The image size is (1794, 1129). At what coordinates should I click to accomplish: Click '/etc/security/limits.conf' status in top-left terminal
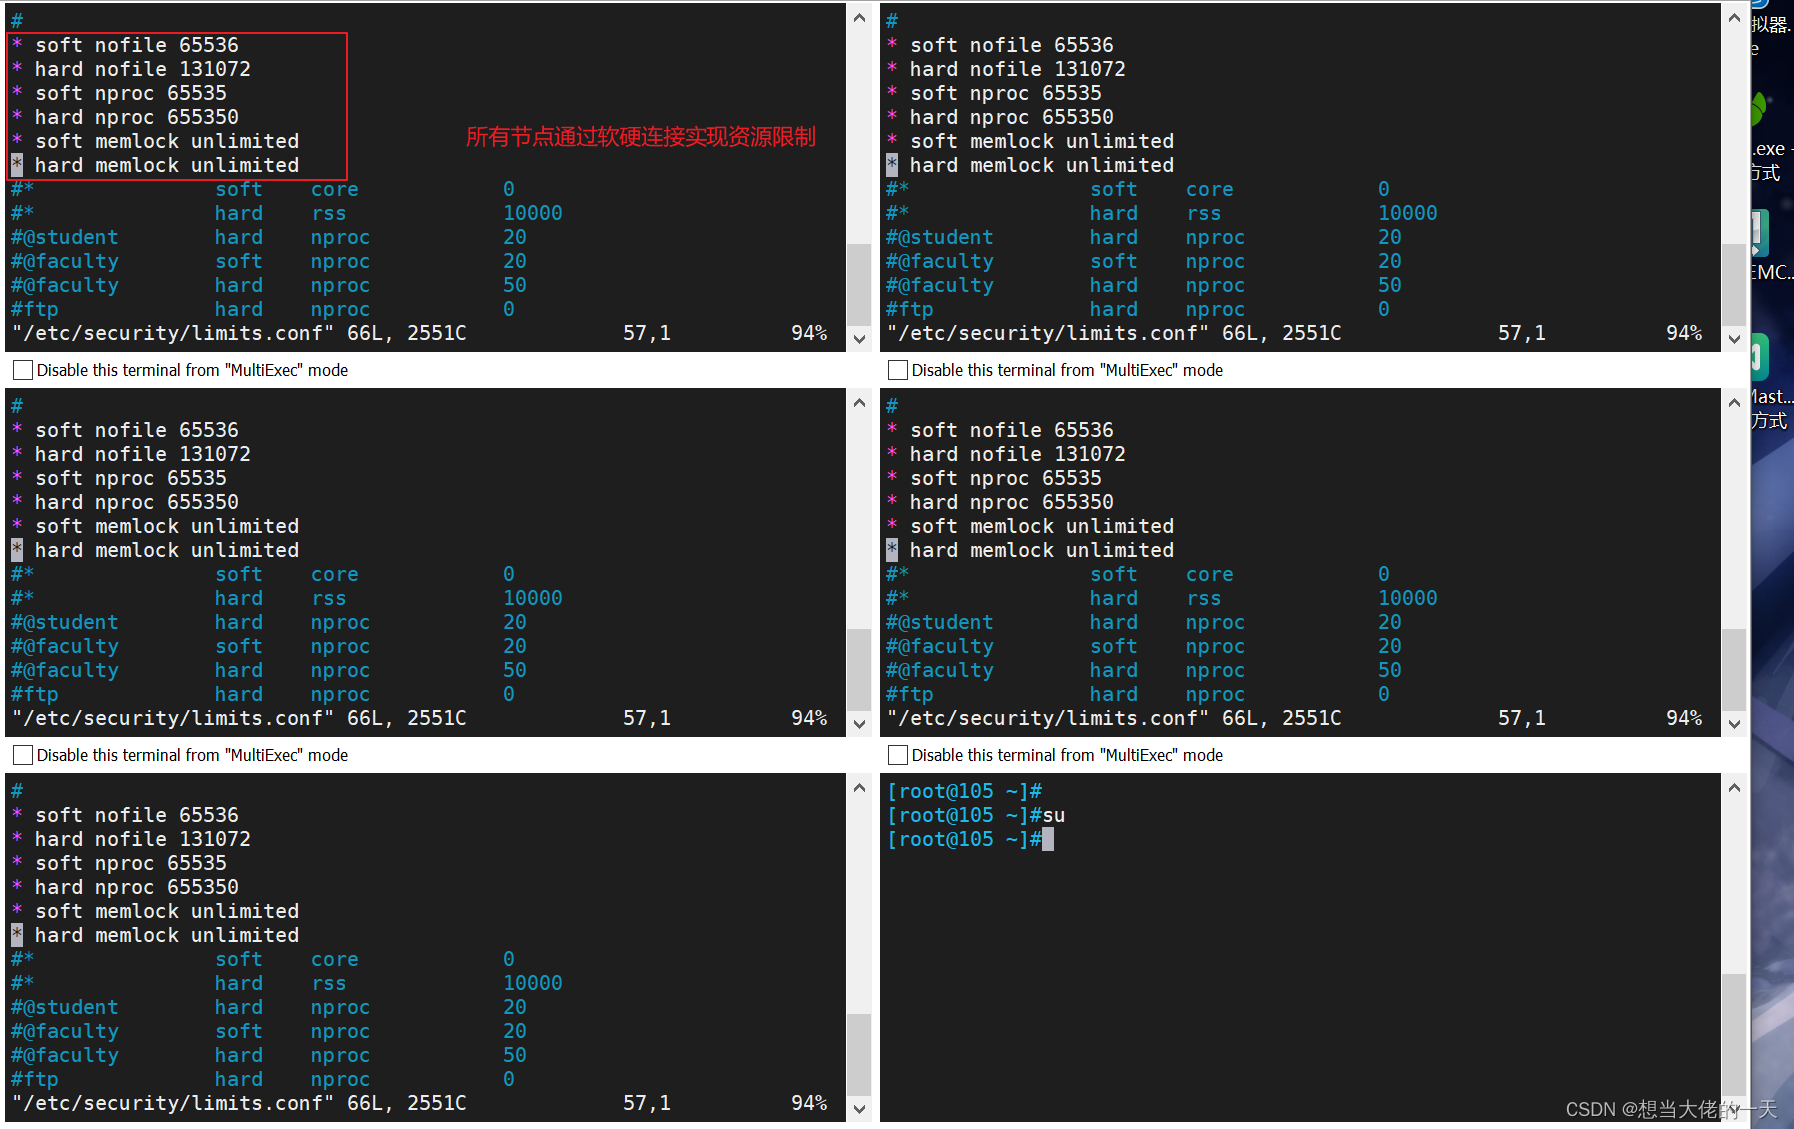tap(172, 333)
